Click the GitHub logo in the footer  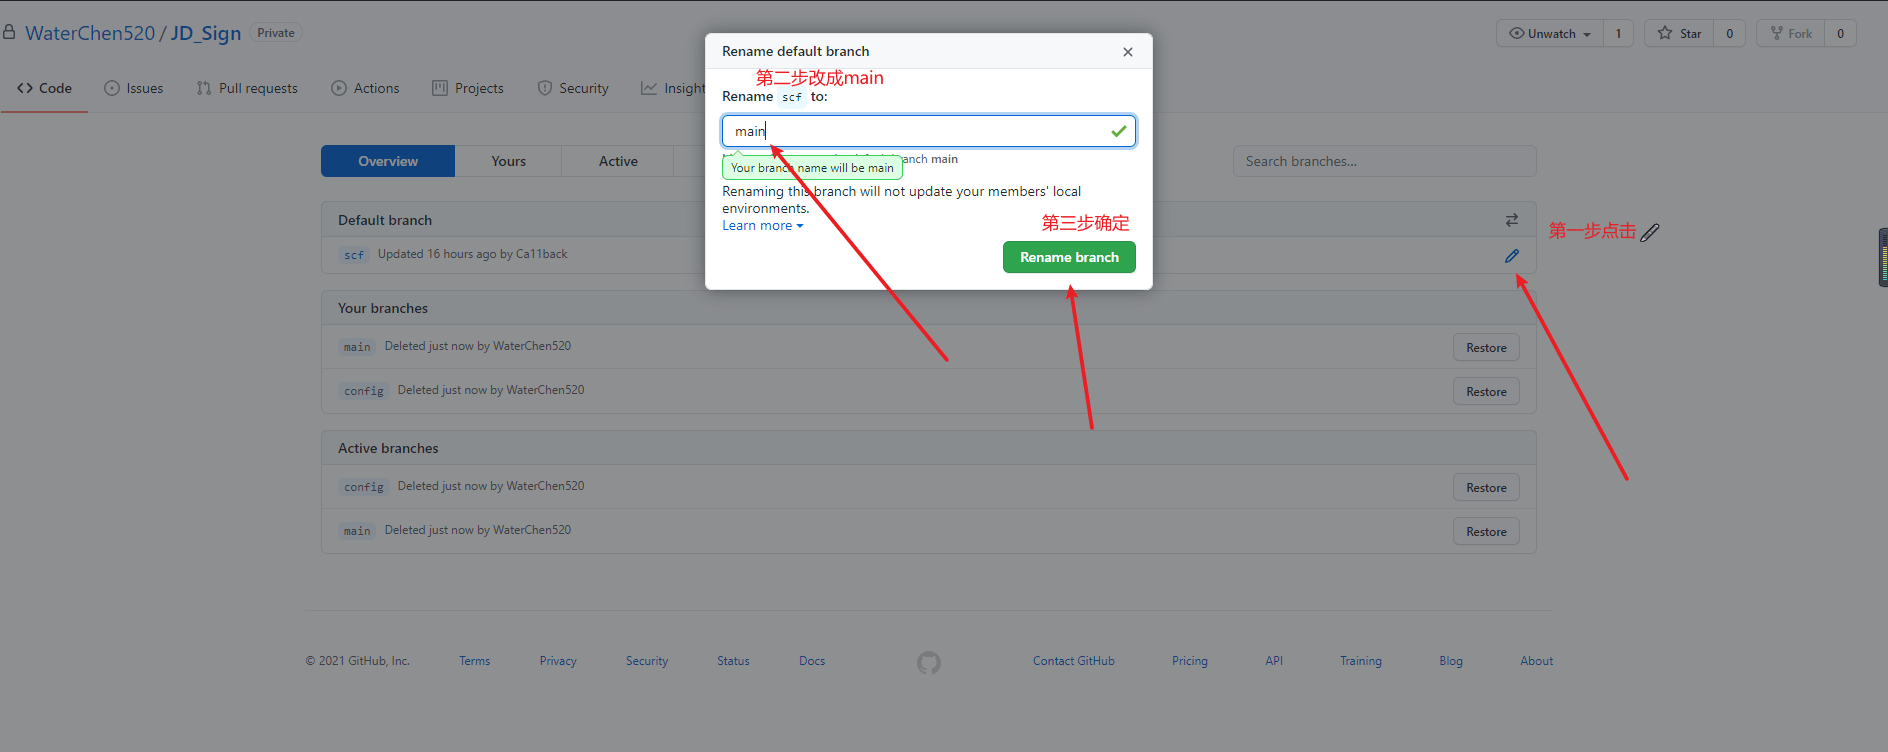tap(928, 662)
